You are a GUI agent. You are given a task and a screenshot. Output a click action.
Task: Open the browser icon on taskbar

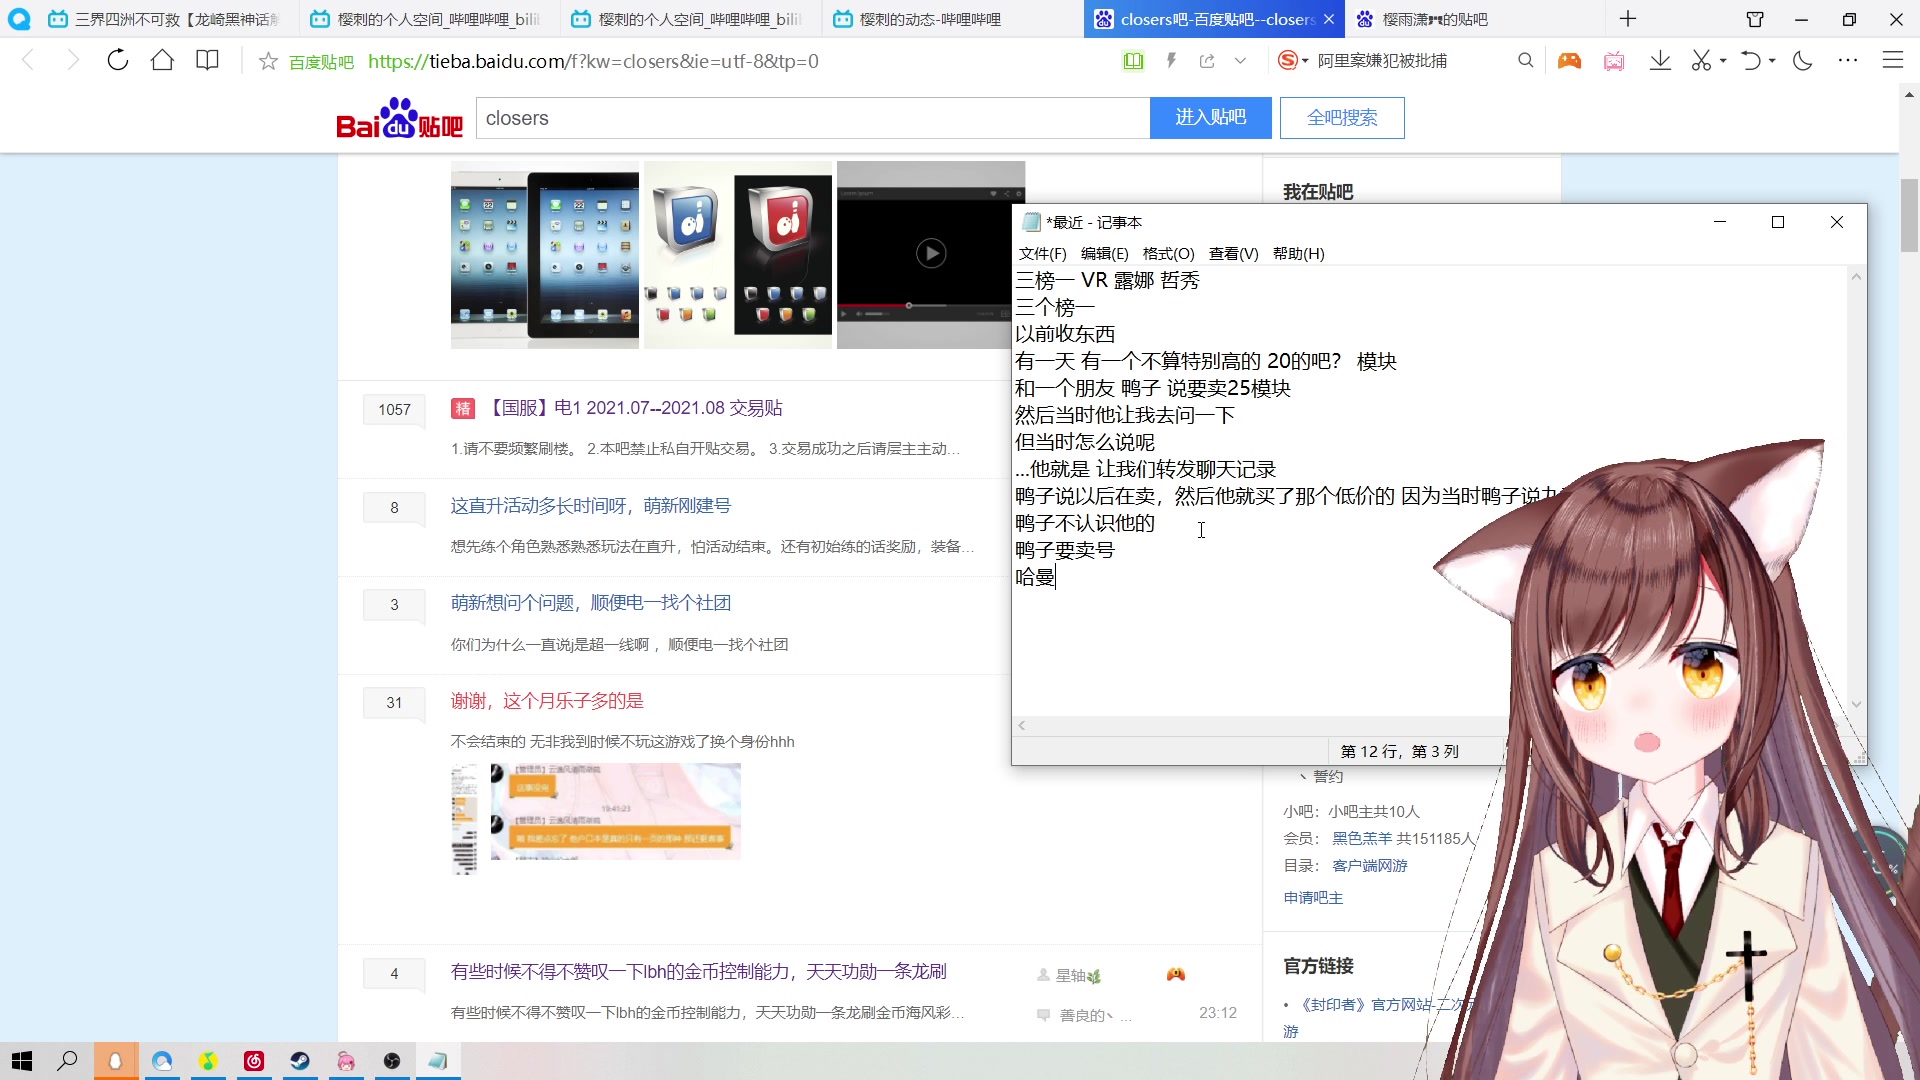tap(162, 1061)
